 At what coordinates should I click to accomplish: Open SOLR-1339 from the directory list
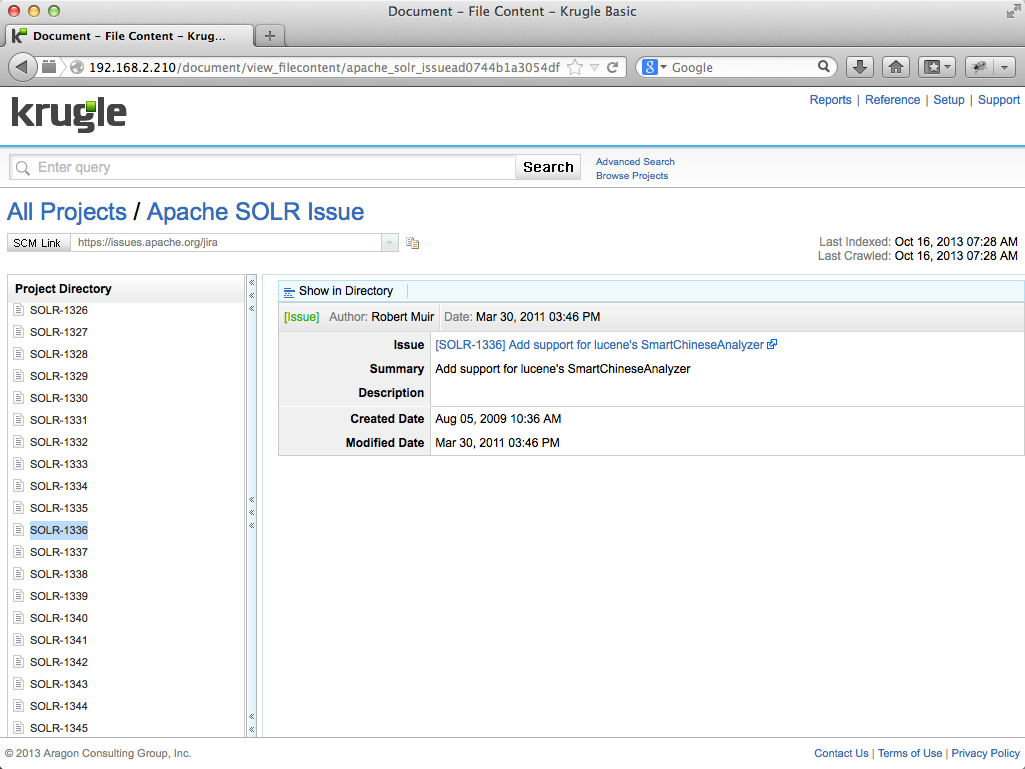pos(59,596)
